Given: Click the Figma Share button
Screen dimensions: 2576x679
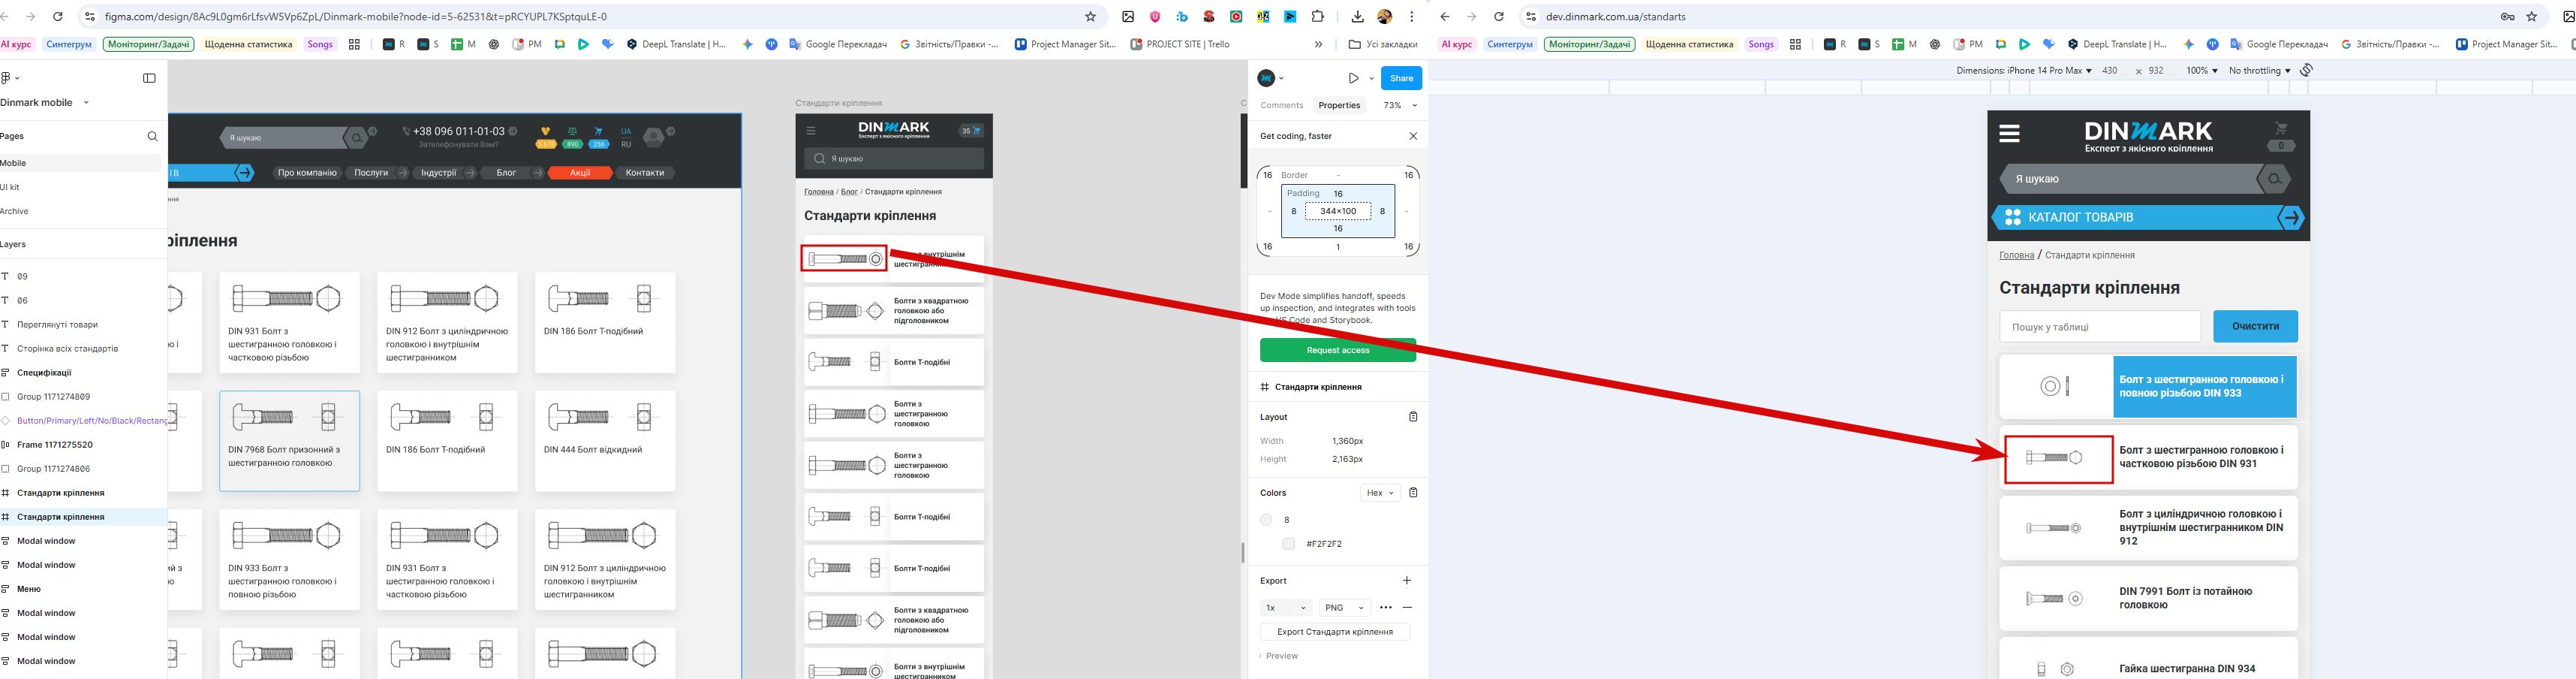Looking at the screenshot, I should [1401, 78].
